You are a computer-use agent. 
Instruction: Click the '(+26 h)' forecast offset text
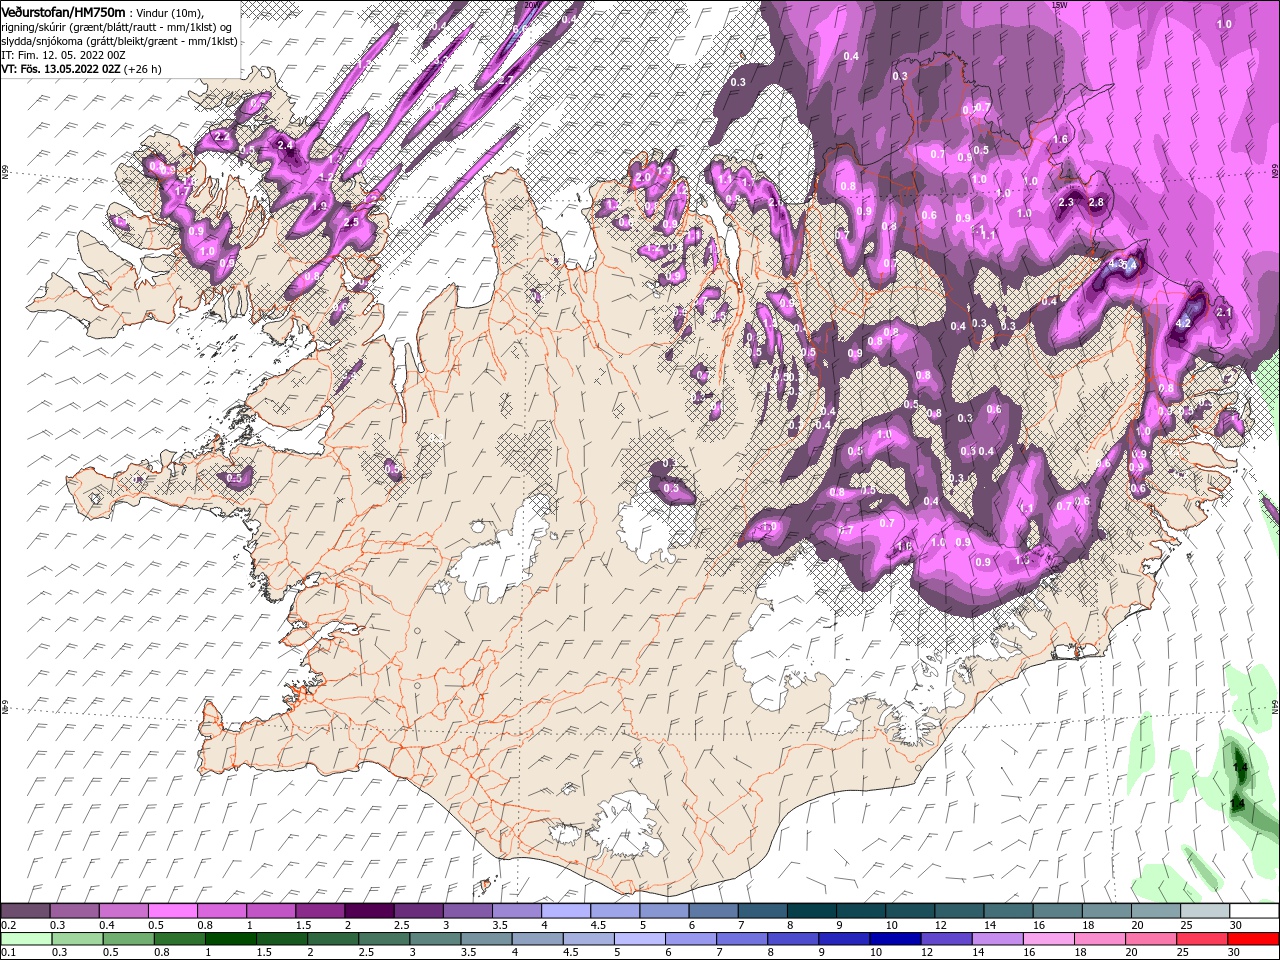tap(143, 69)
